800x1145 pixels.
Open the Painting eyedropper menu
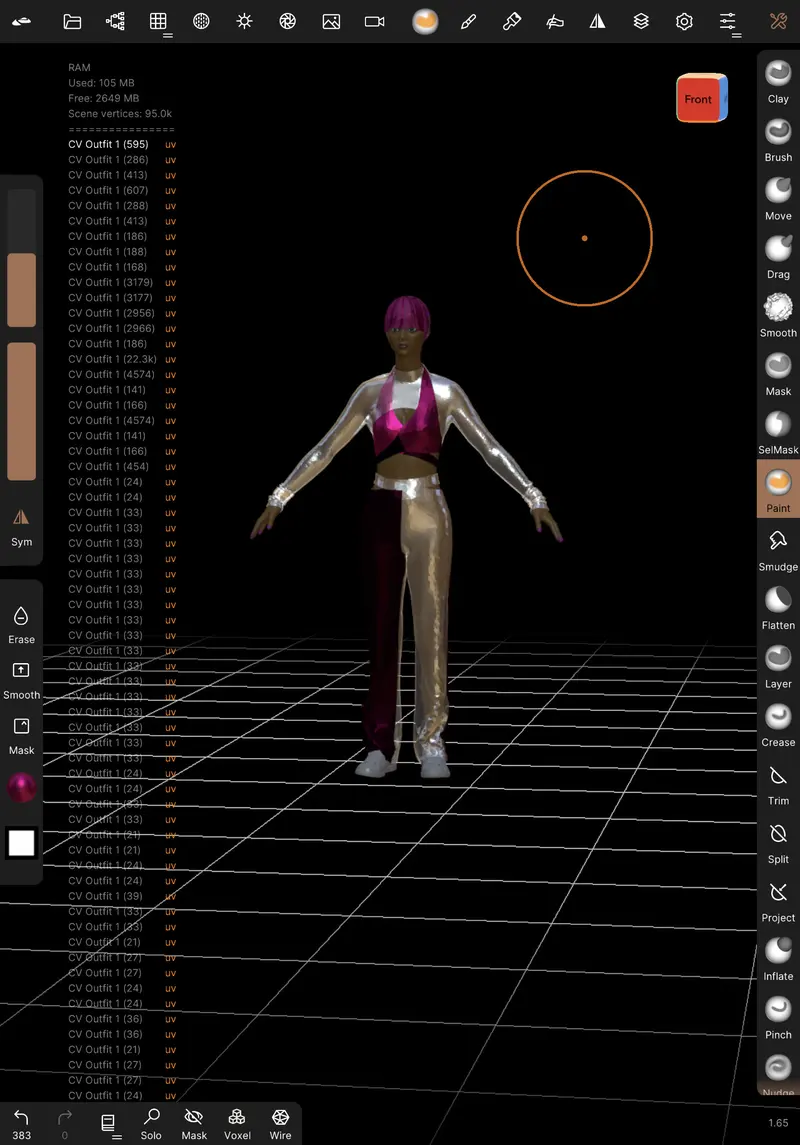512,21
